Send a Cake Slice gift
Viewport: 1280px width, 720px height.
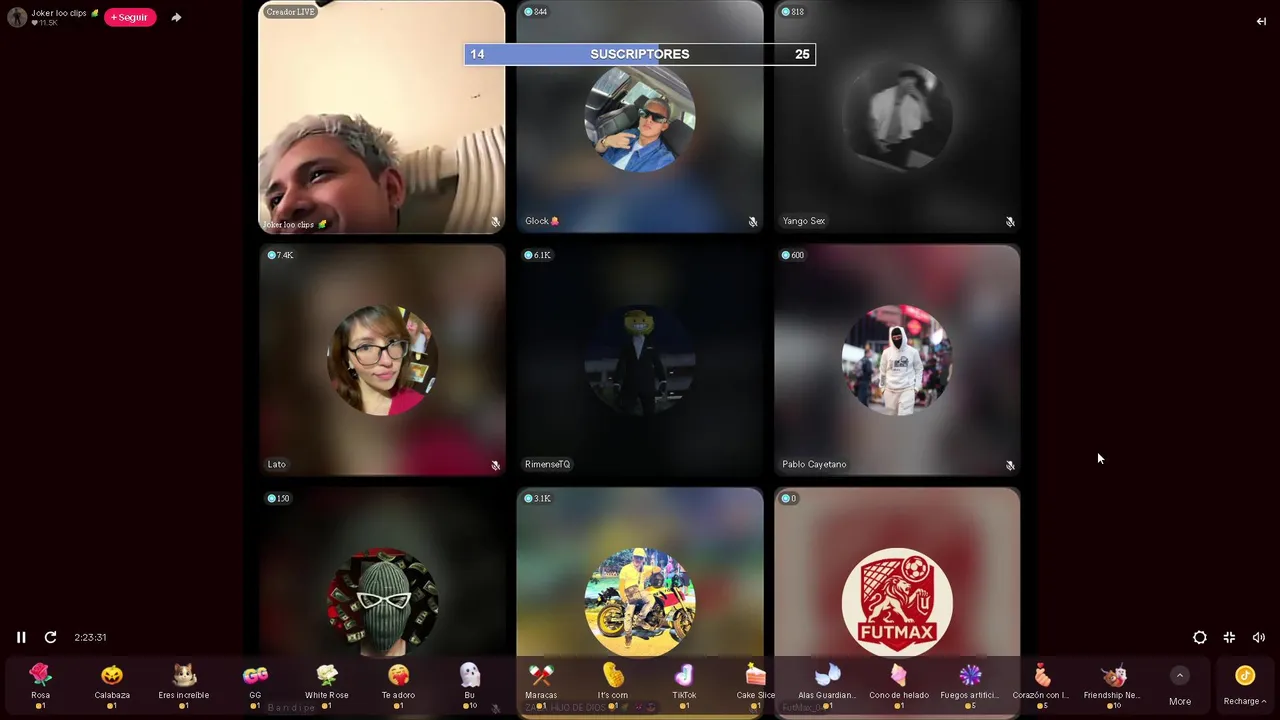pos(756,685)
